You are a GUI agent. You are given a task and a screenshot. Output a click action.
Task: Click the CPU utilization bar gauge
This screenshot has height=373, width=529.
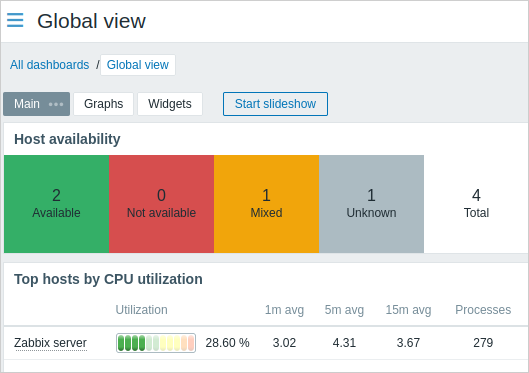(156, 343)
